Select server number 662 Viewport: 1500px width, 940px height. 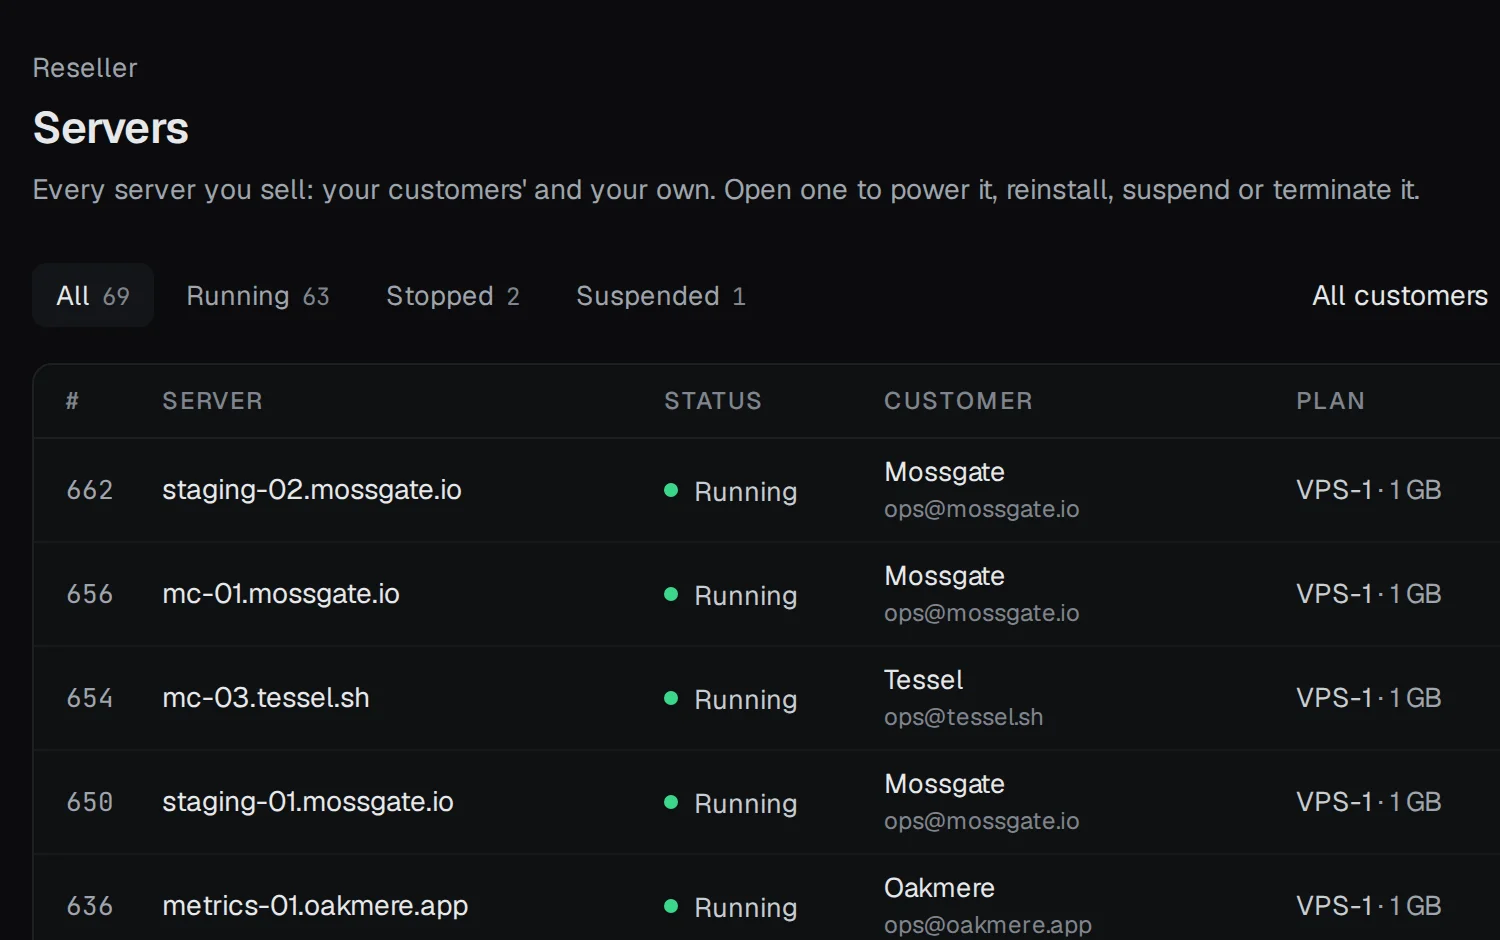tap(90, 490)
